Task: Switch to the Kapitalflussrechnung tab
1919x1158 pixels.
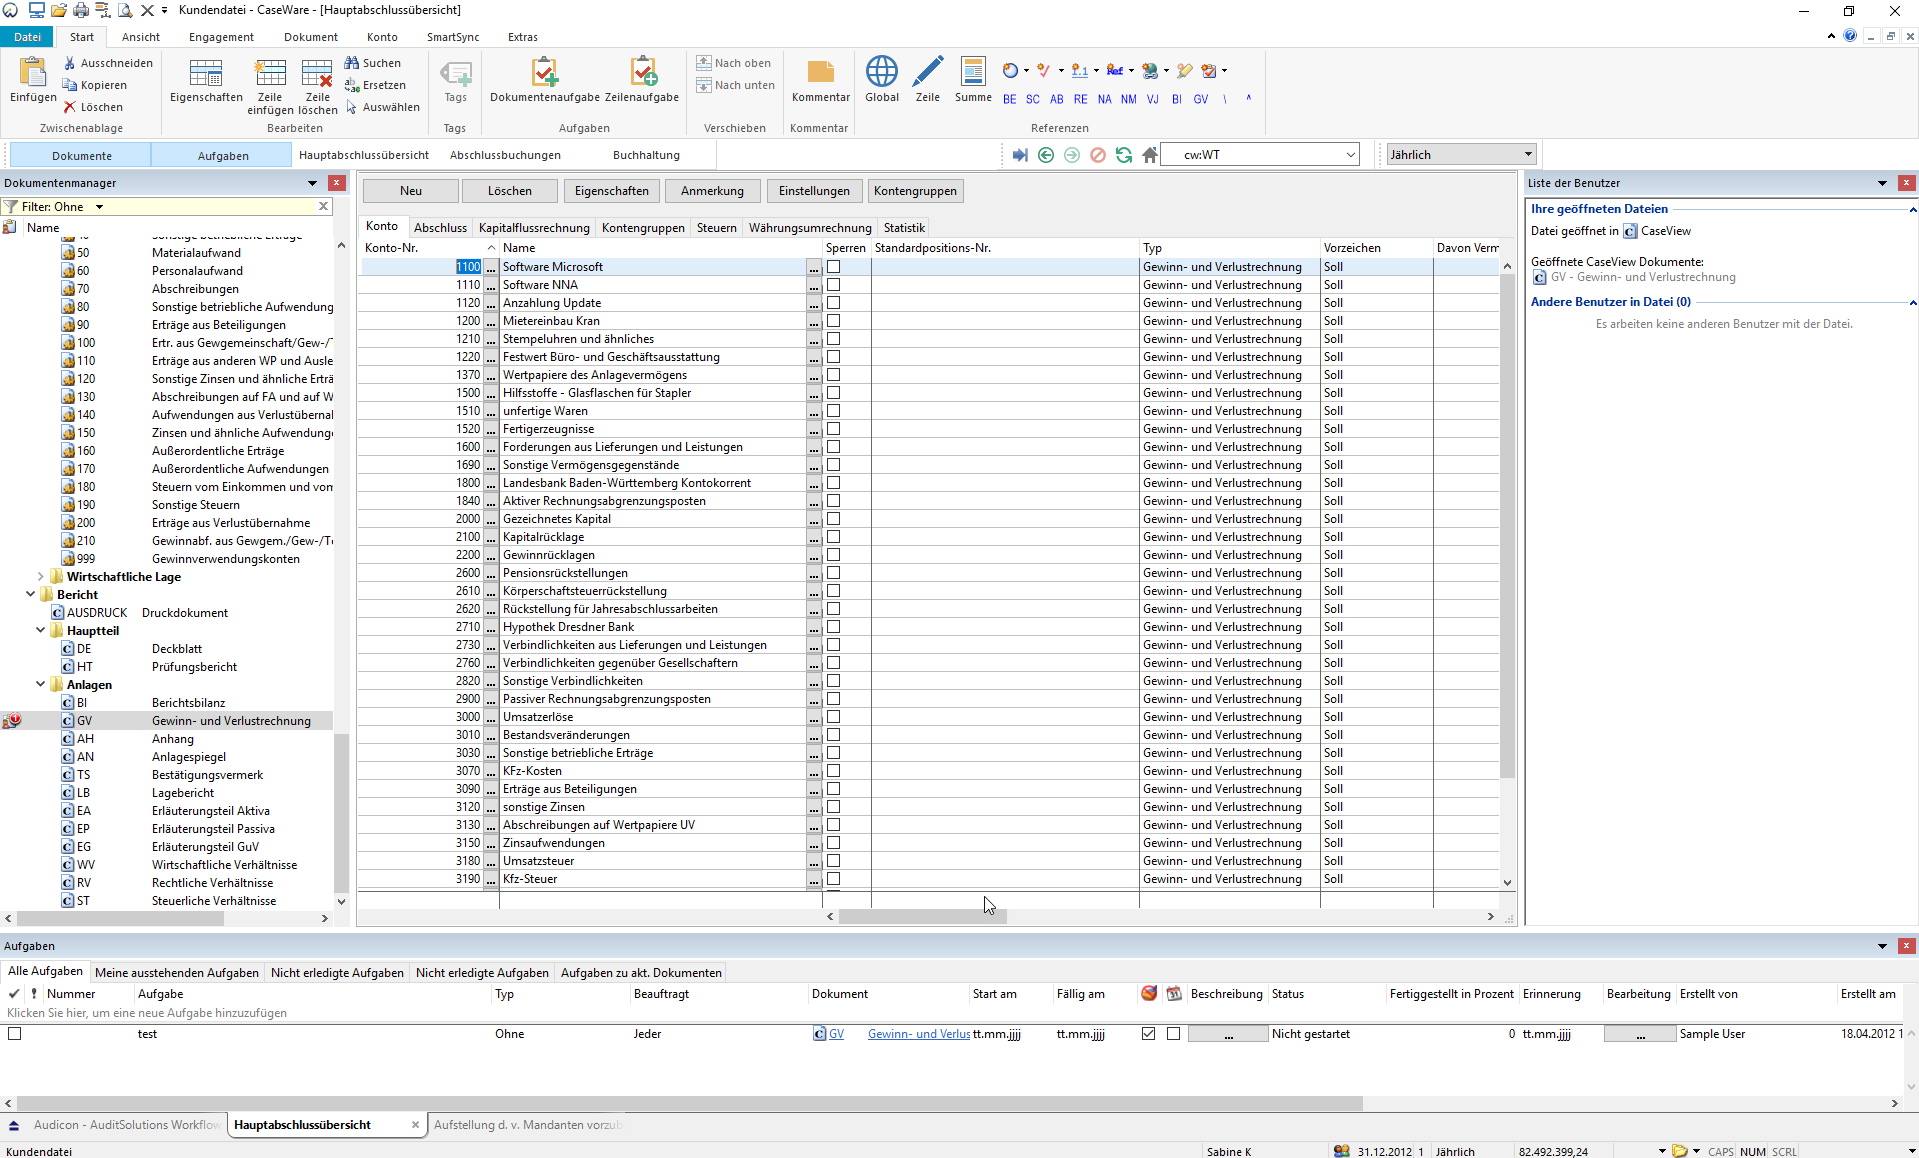Action: (x=534, y=228)
